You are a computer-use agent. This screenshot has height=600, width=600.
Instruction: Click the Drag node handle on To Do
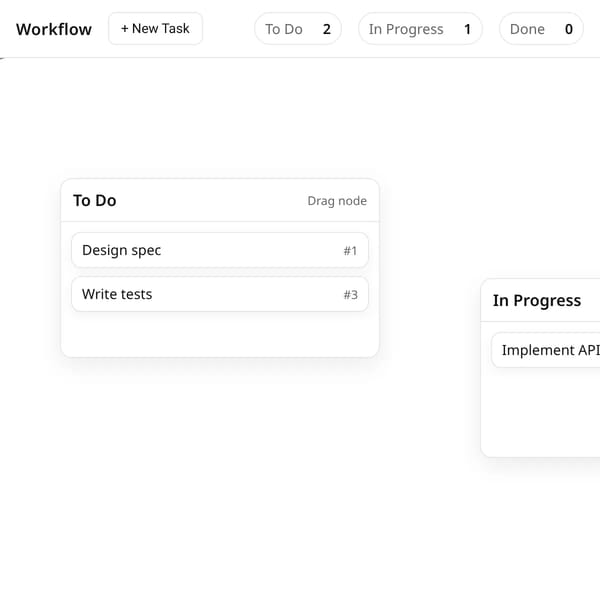click(x=337, y=201)
